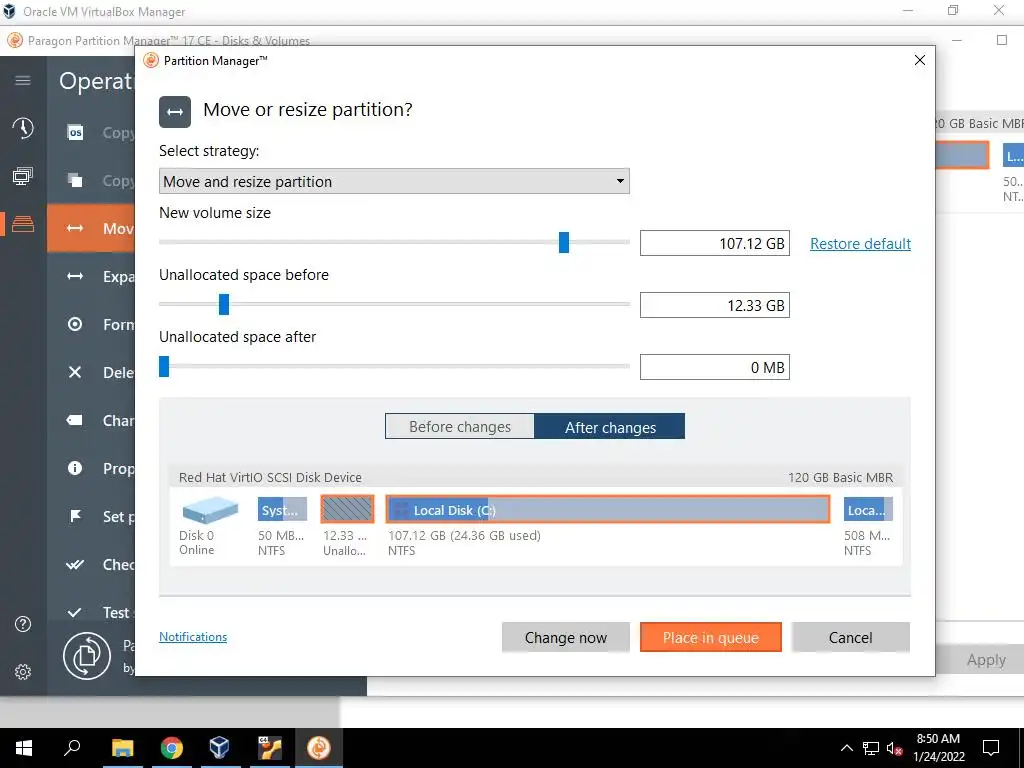Click the Unallocated space after 0 MB field
Viewport: 1024px width, 768px height.
click(714, 367)
